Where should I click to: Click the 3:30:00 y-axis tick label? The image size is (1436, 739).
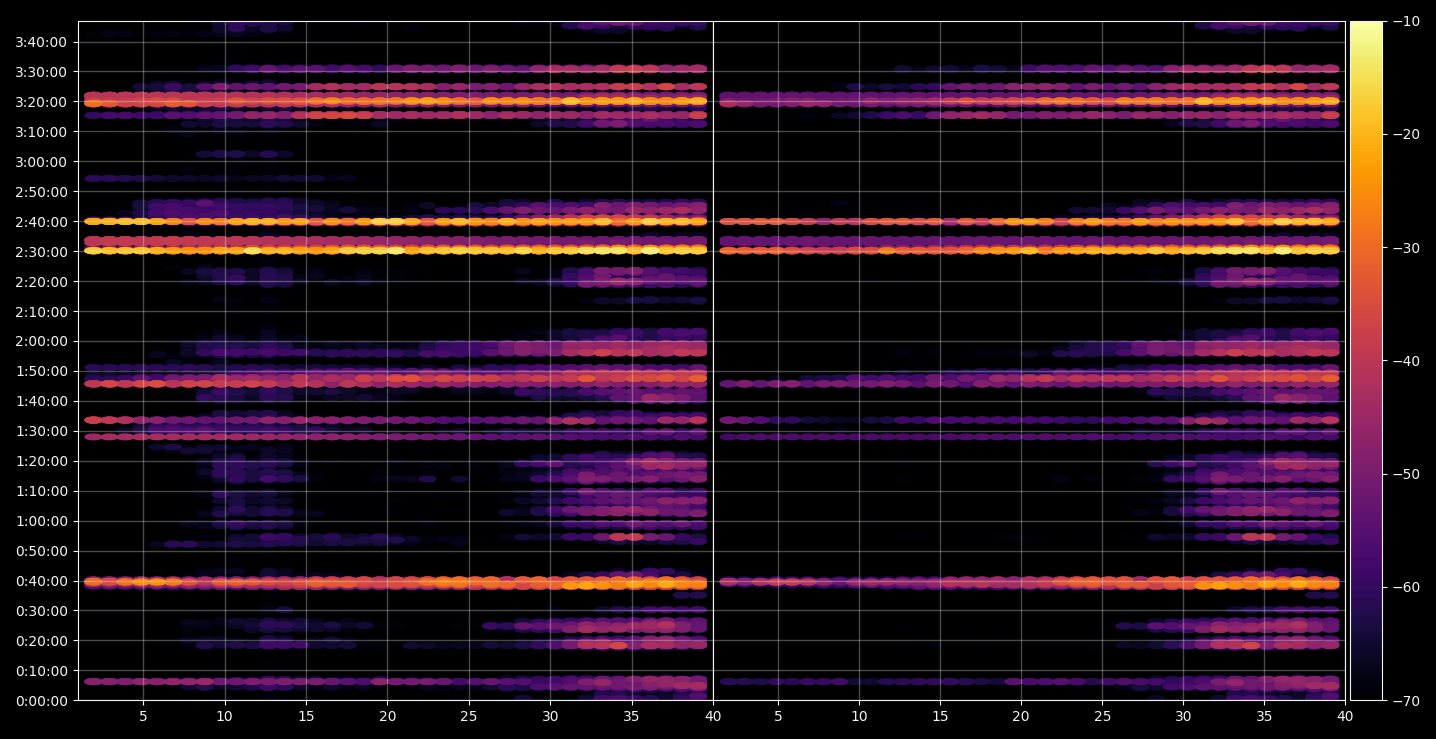click(41, 72)
